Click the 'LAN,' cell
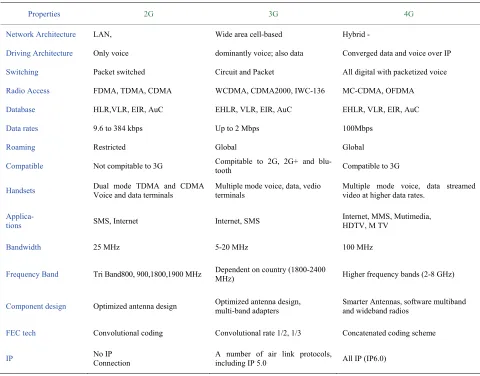This screenshot has width=480, height=376. click(x=102, y=34)
